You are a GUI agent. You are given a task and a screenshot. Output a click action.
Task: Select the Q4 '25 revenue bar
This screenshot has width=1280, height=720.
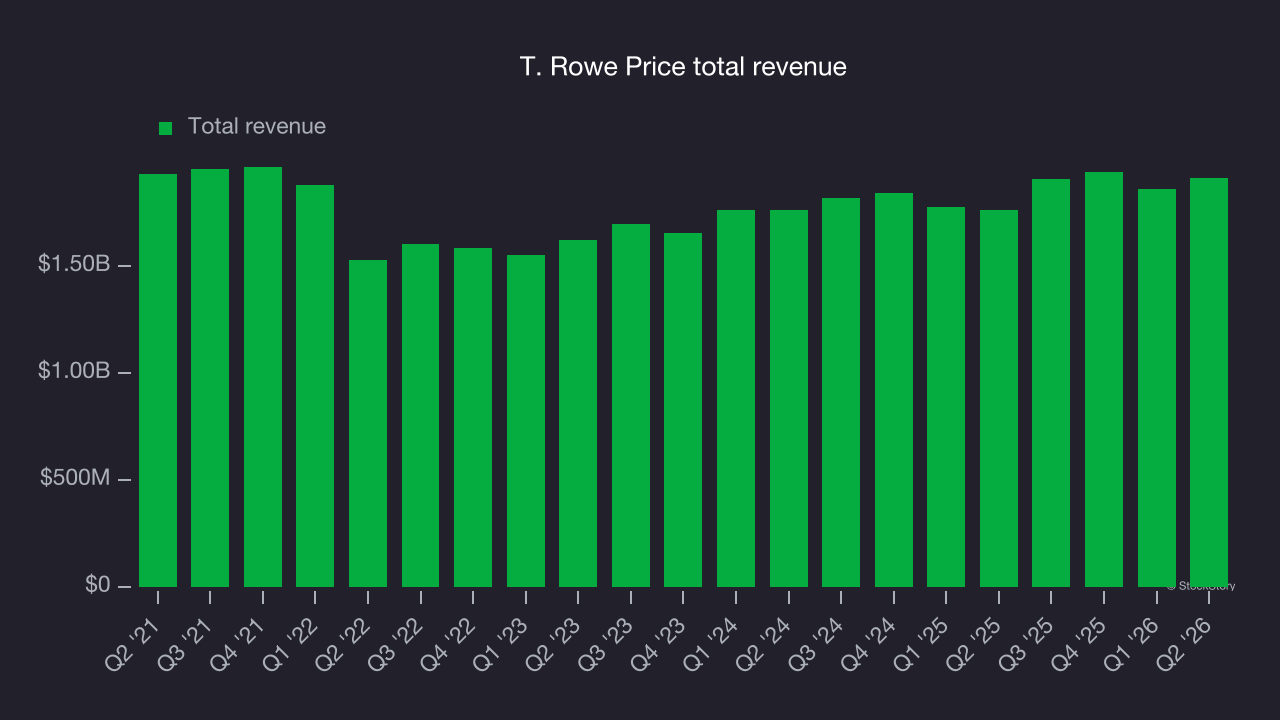click(x=1104, y=379)
